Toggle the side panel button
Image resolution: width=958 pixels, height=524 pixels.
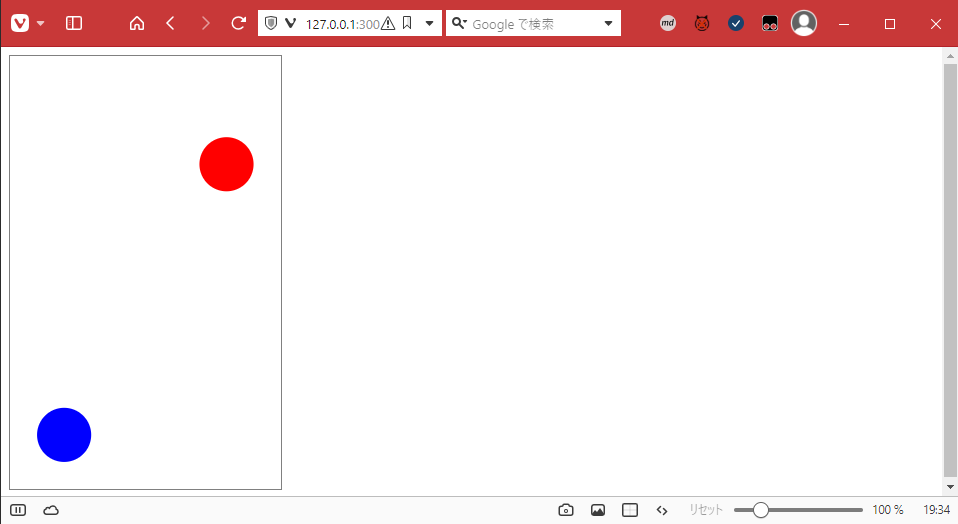(74, 24)
